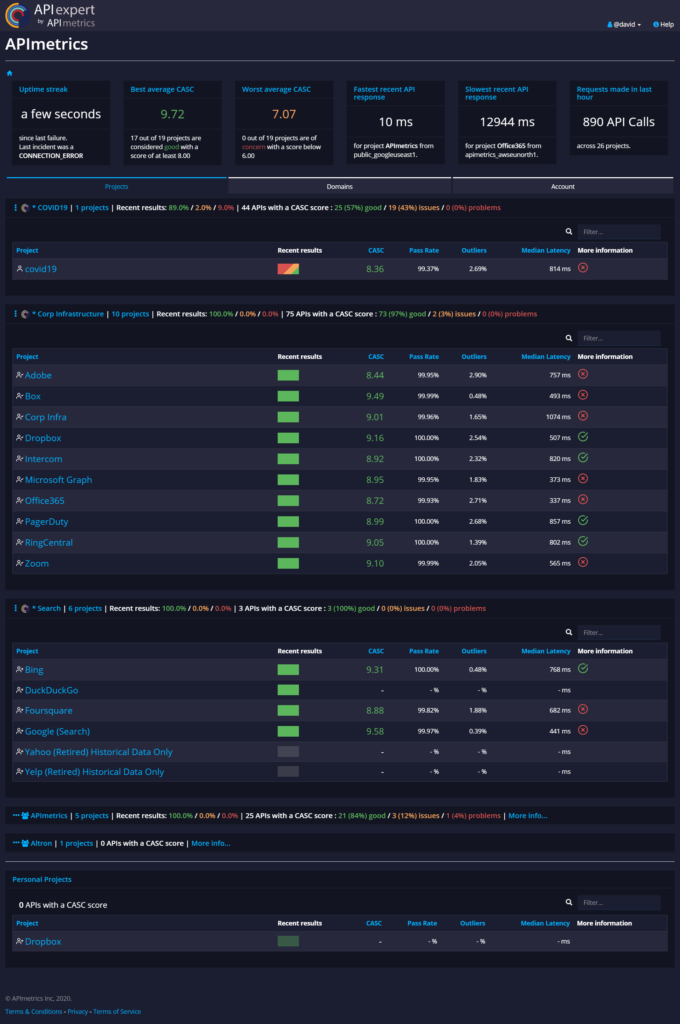This screenshot has width=680, height=1024.
Task: Open the Microsoft Graph project
Action: click(x=58, y=480)
